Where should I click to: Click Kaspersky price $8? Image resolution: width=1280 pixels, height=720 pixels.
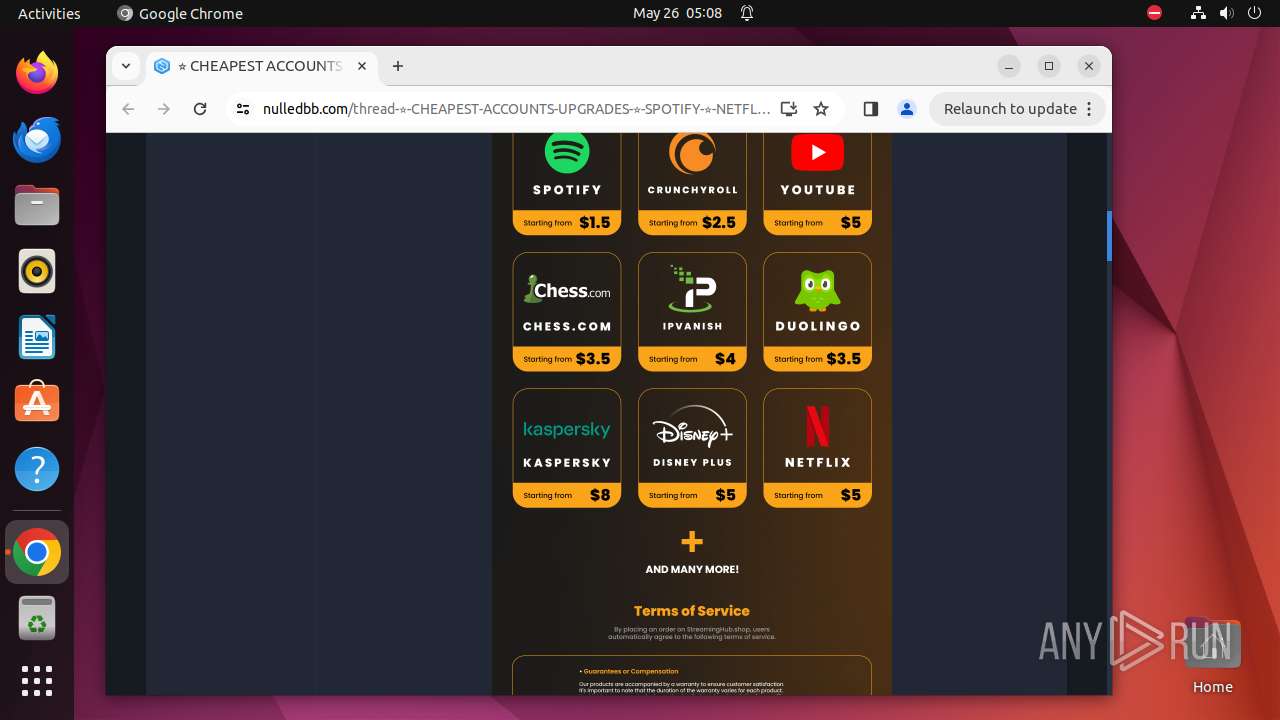(600, 495)
